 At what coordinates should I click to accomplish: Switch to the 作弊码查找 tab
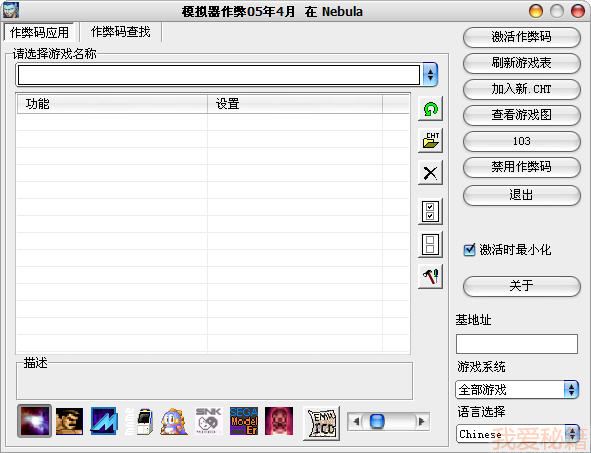[x=121, y=32]
